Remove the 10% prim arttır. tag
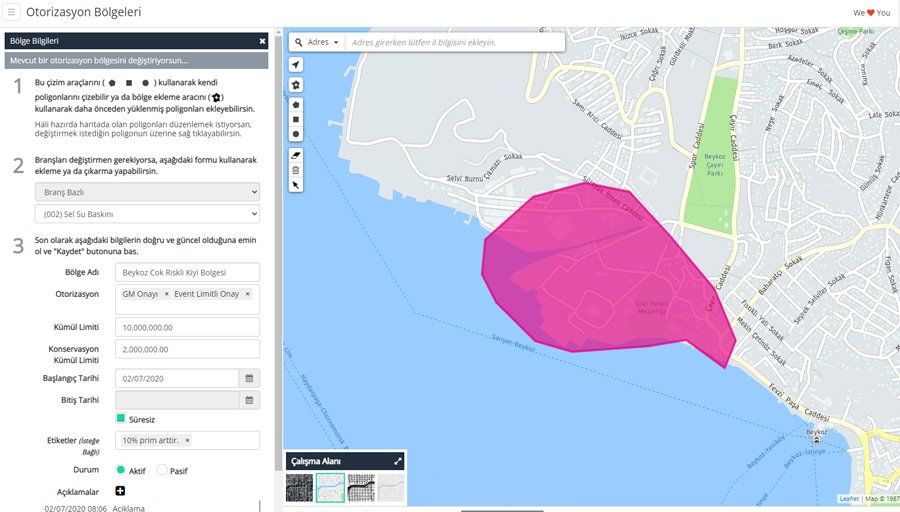900x512 pixels. (187, 440)
